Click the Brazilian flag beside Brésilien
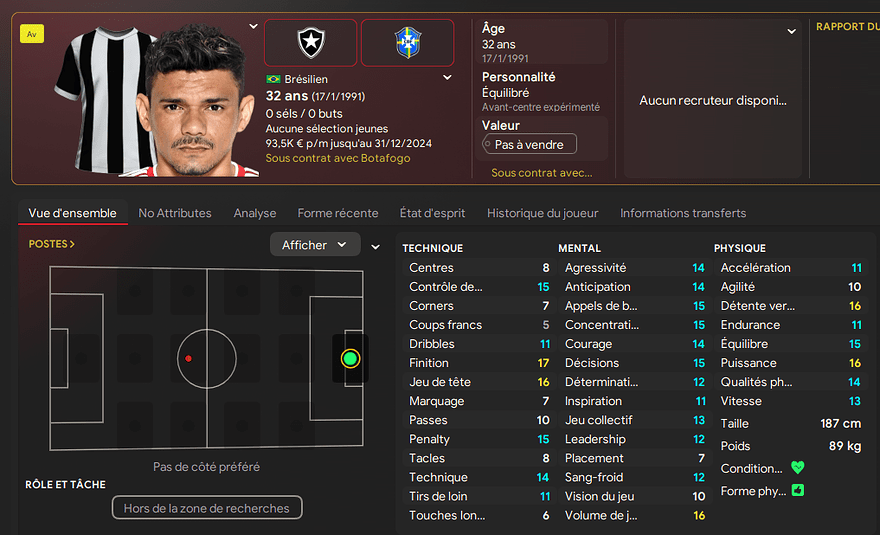The width and height of the screenshot is (880, 535). [273, 79]
